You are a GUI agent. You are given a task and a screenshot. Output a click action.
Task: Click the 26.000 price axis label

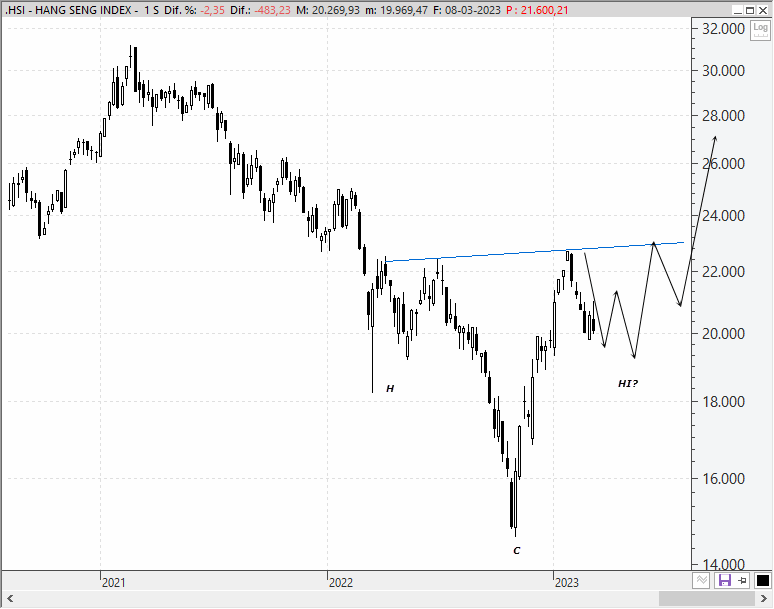click(x=723, y=164)
